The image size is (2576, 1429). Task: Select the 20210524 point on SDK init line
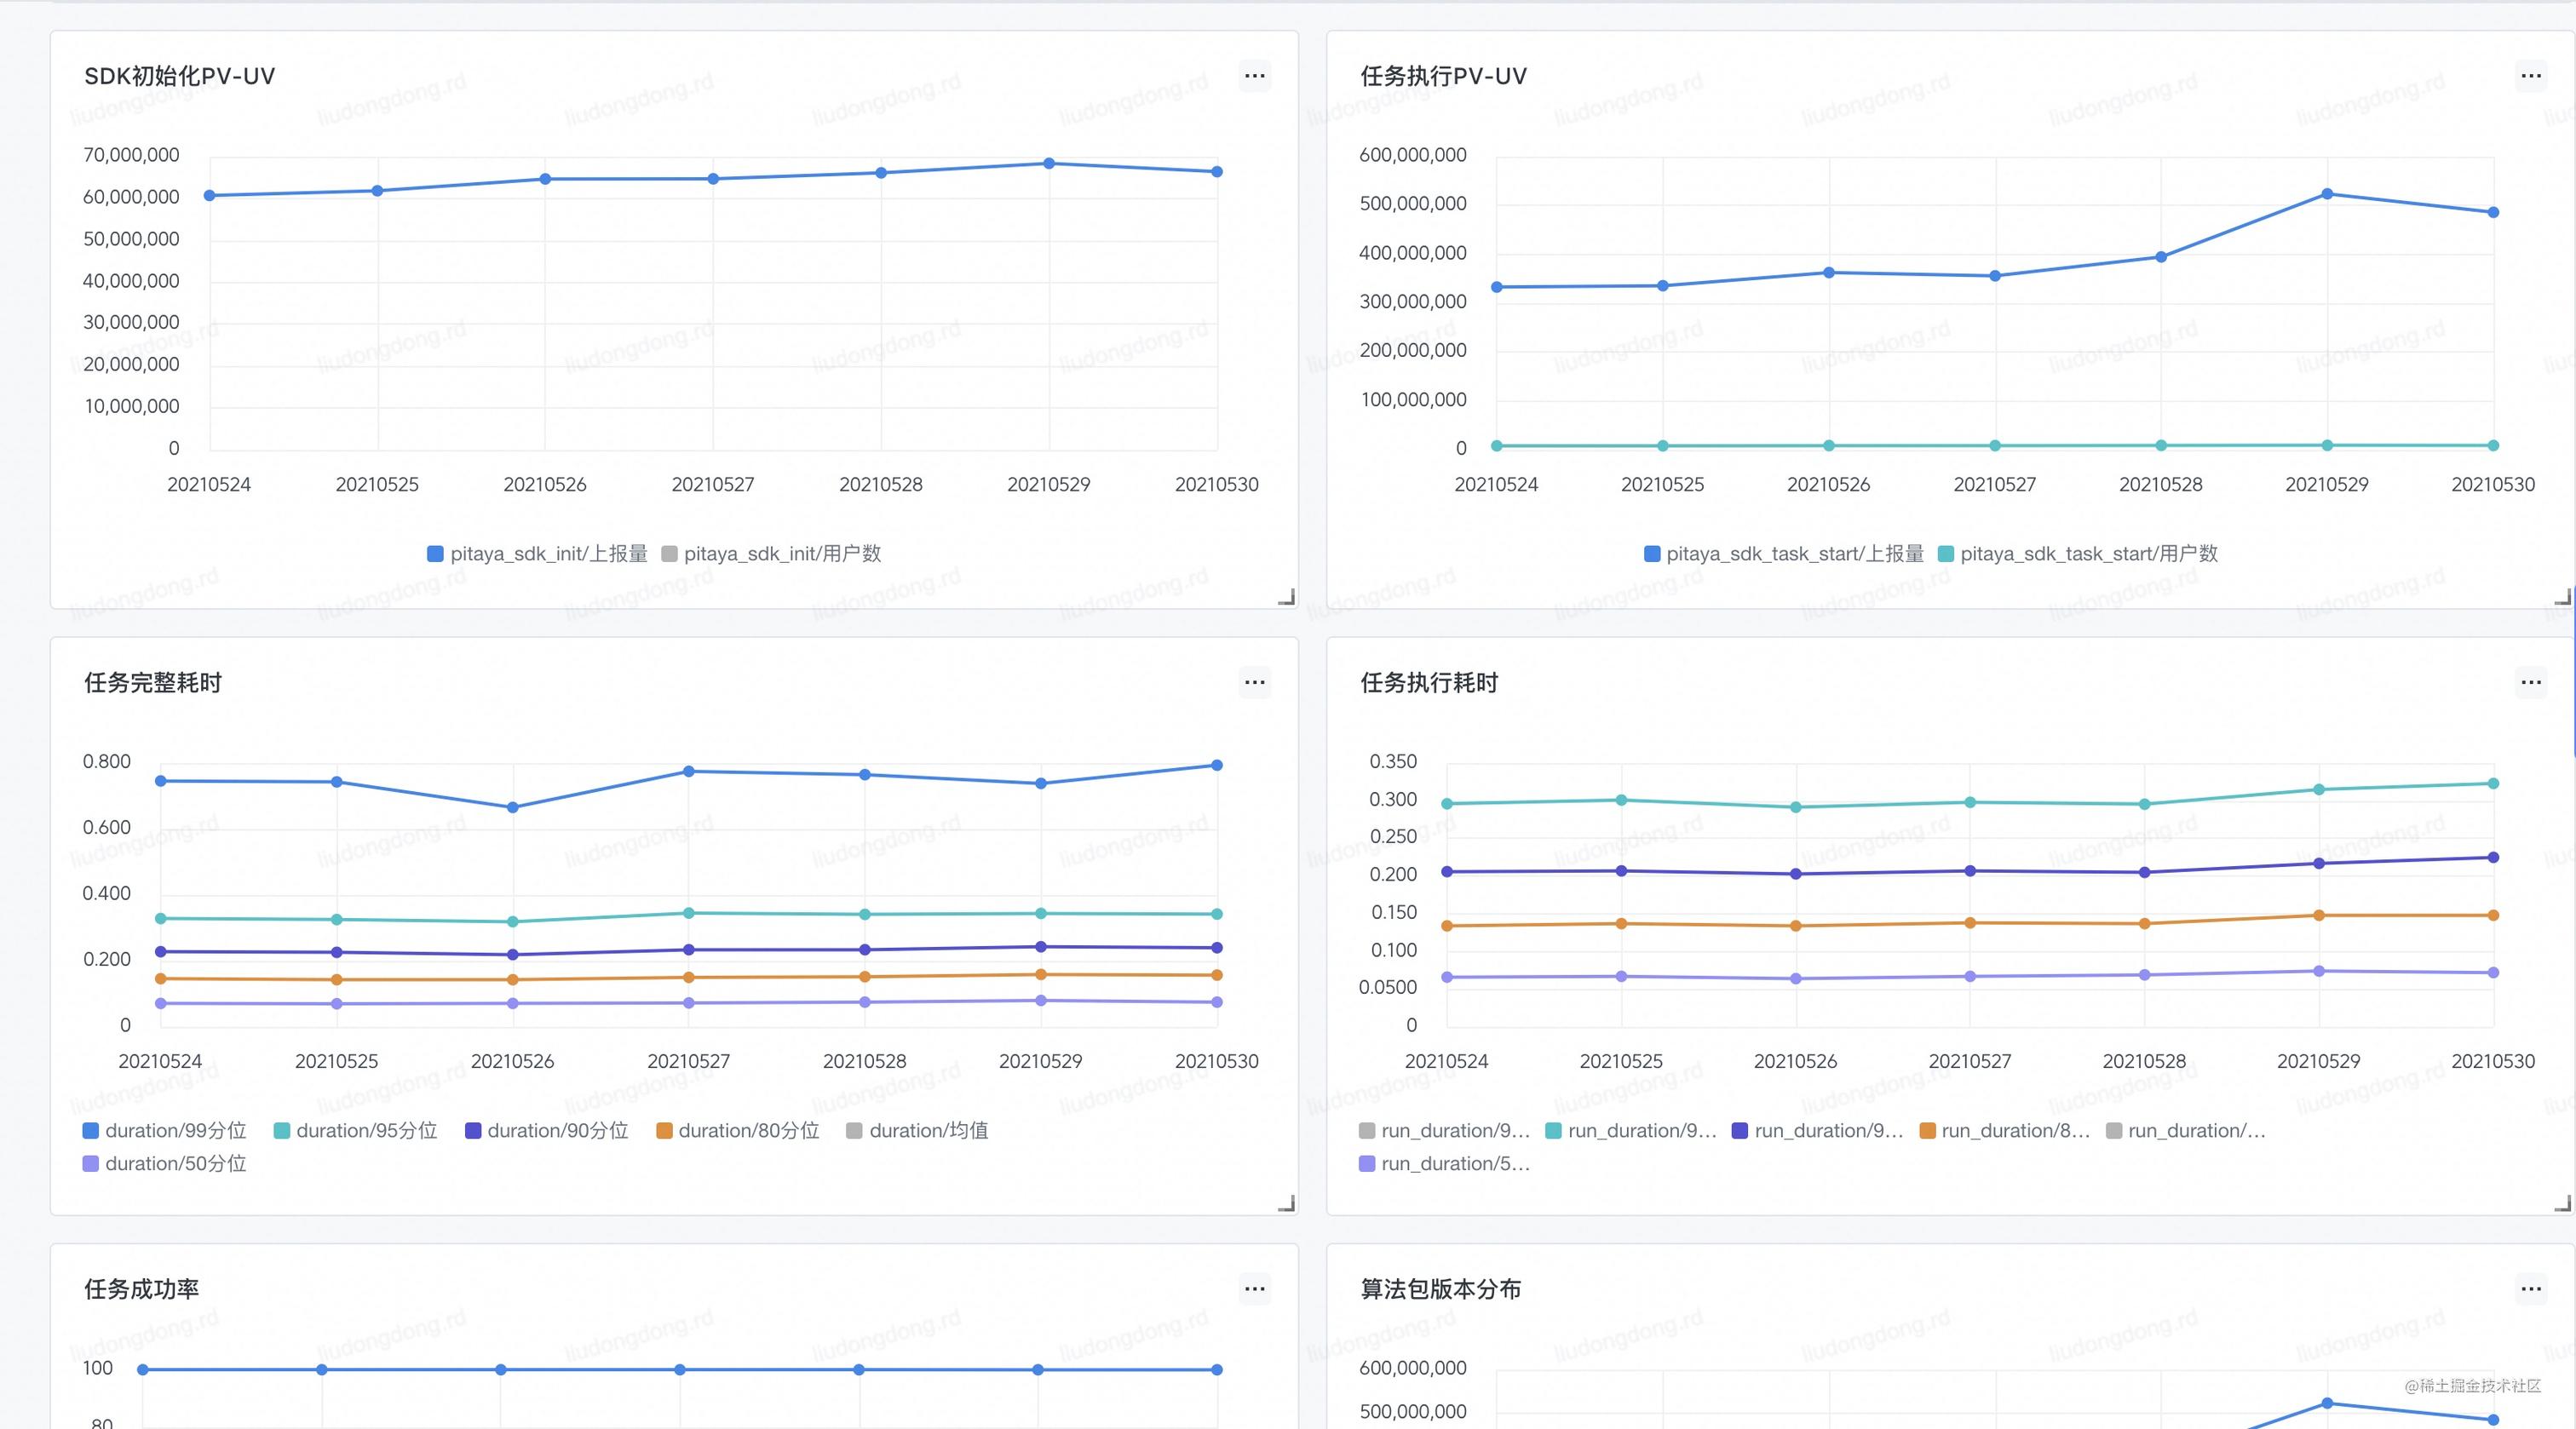click(x=210, y=196)
